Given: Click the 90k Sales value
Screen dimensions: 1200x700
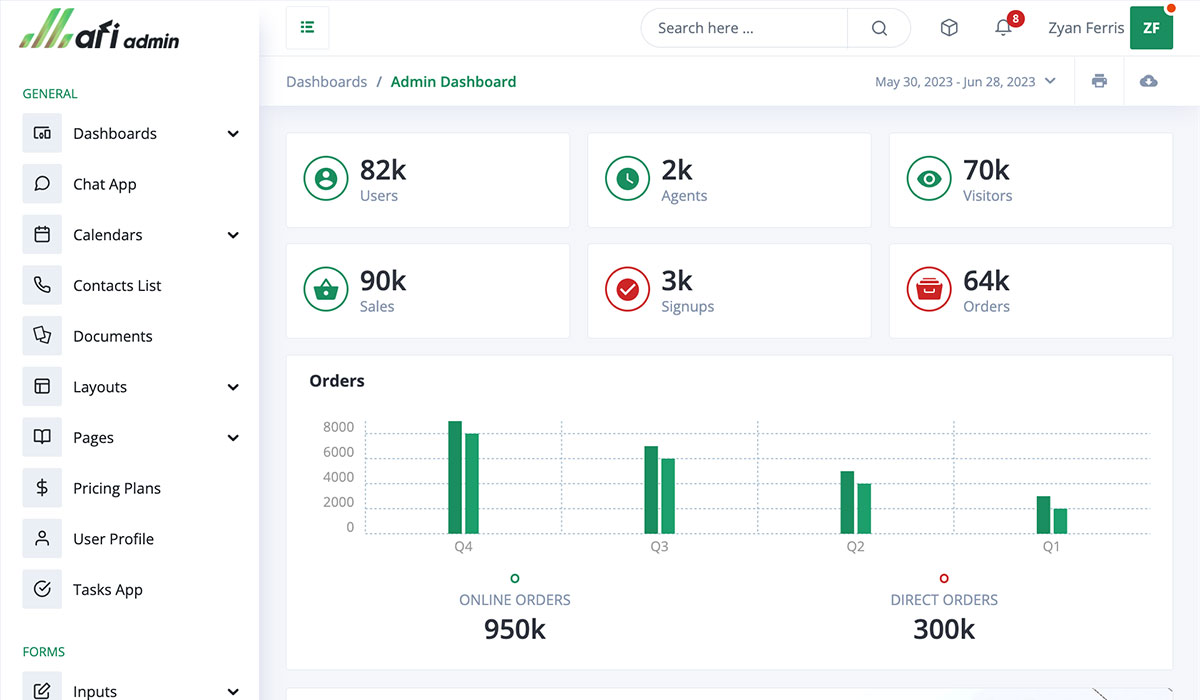Looking at the screenshot, I should [383, 281].
